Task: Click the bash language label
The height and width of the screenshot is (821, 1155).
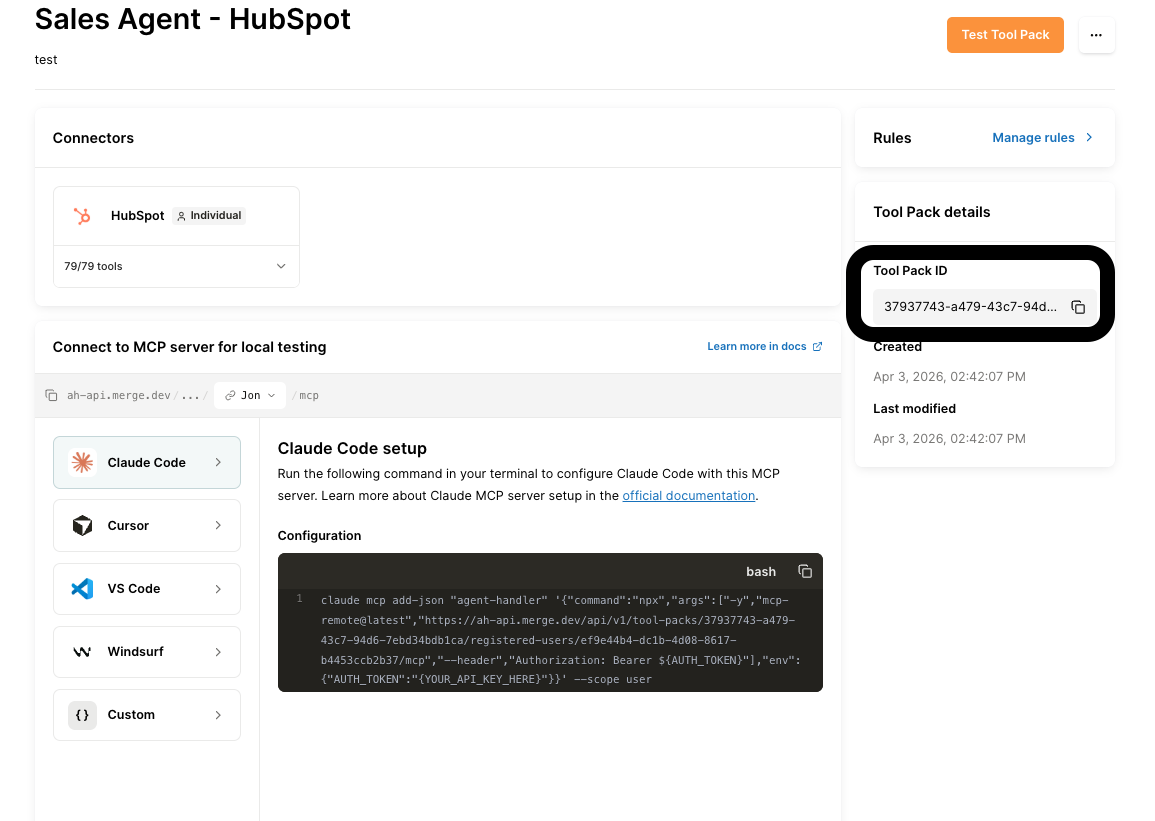Action: 761,571
